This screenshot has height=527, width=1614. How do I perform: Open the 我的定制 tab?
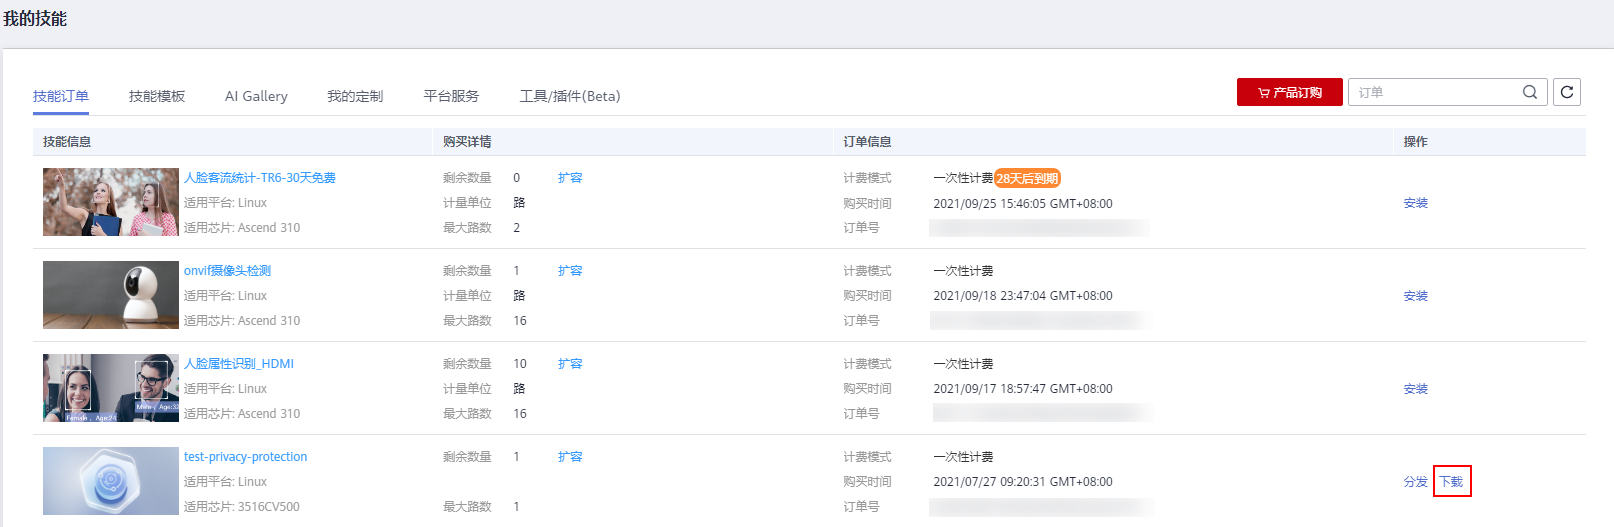click(355, 96)
